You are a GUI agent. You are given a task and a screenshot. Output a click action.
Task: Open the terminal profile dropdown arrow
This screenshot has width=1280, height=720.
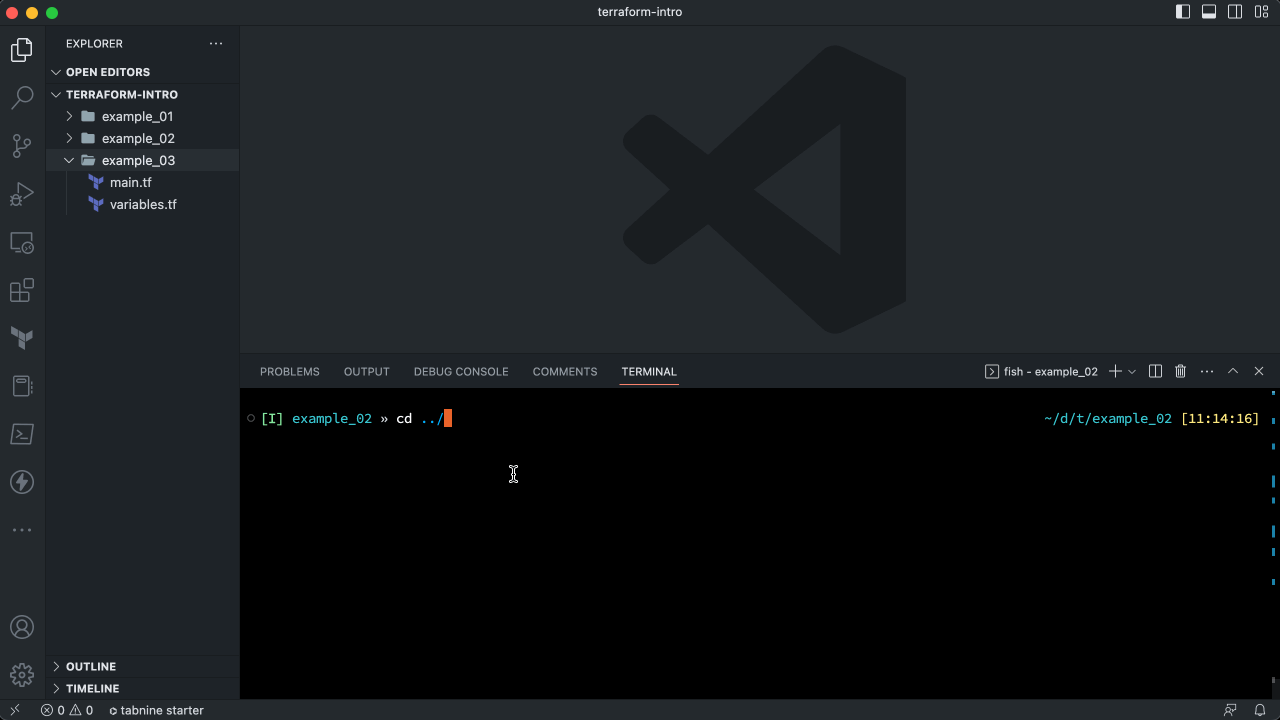pos(1131,371)
